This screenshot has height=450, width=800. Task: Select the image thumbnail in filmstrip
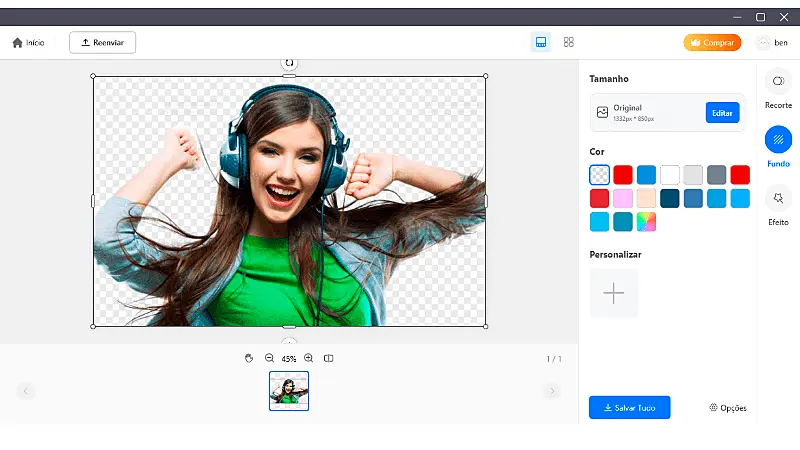pyautogui.click(x=289, y=391)
